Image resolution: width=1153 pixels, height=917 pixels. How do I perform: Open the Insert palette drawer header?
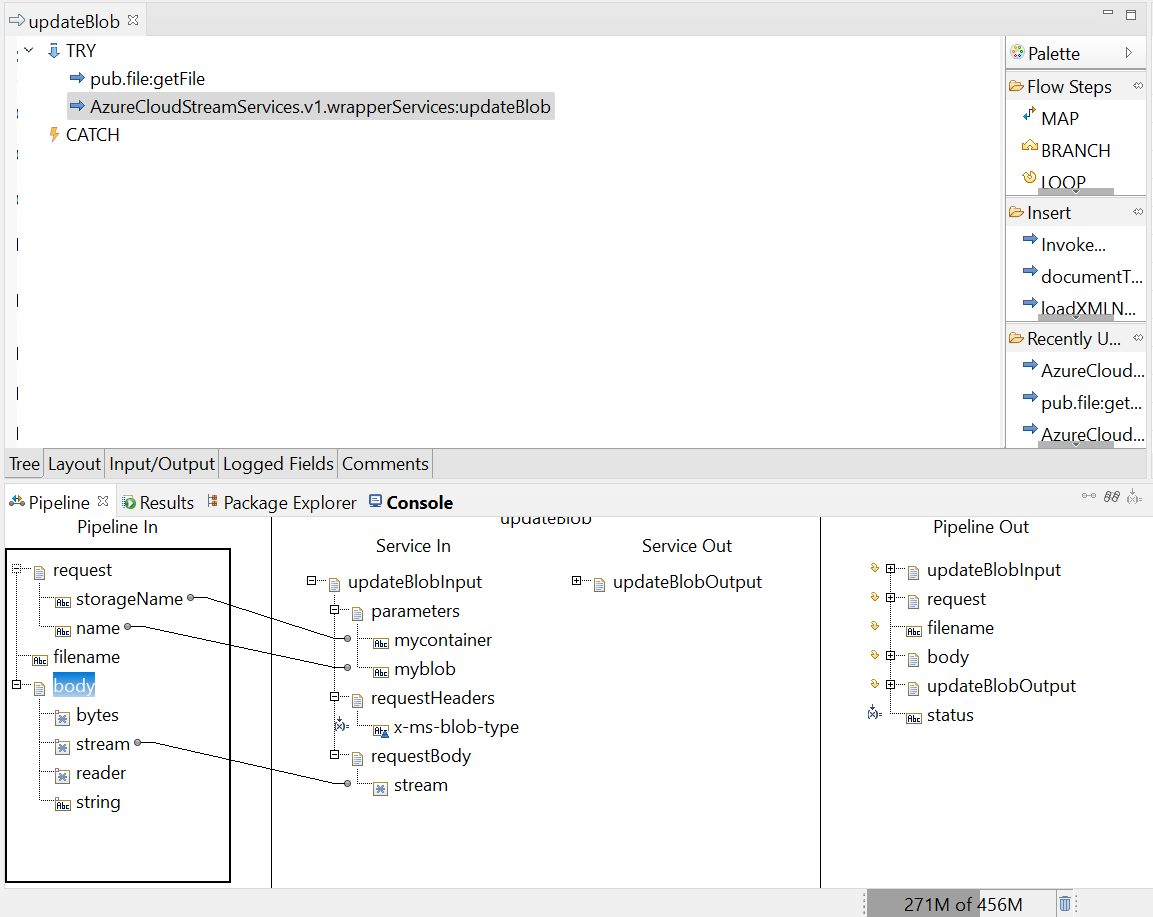[x=1049, y=213]
